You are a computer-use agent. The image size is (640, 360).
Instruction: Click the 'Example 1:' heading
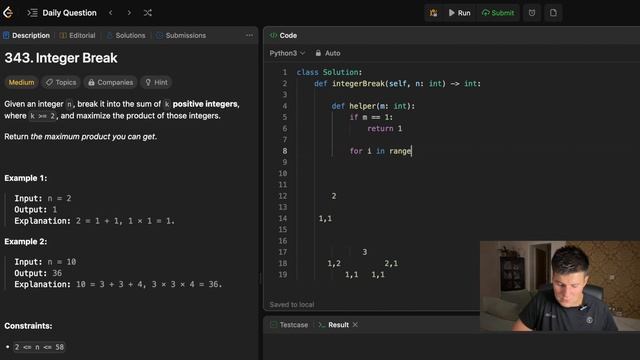(x=26, y=178)
